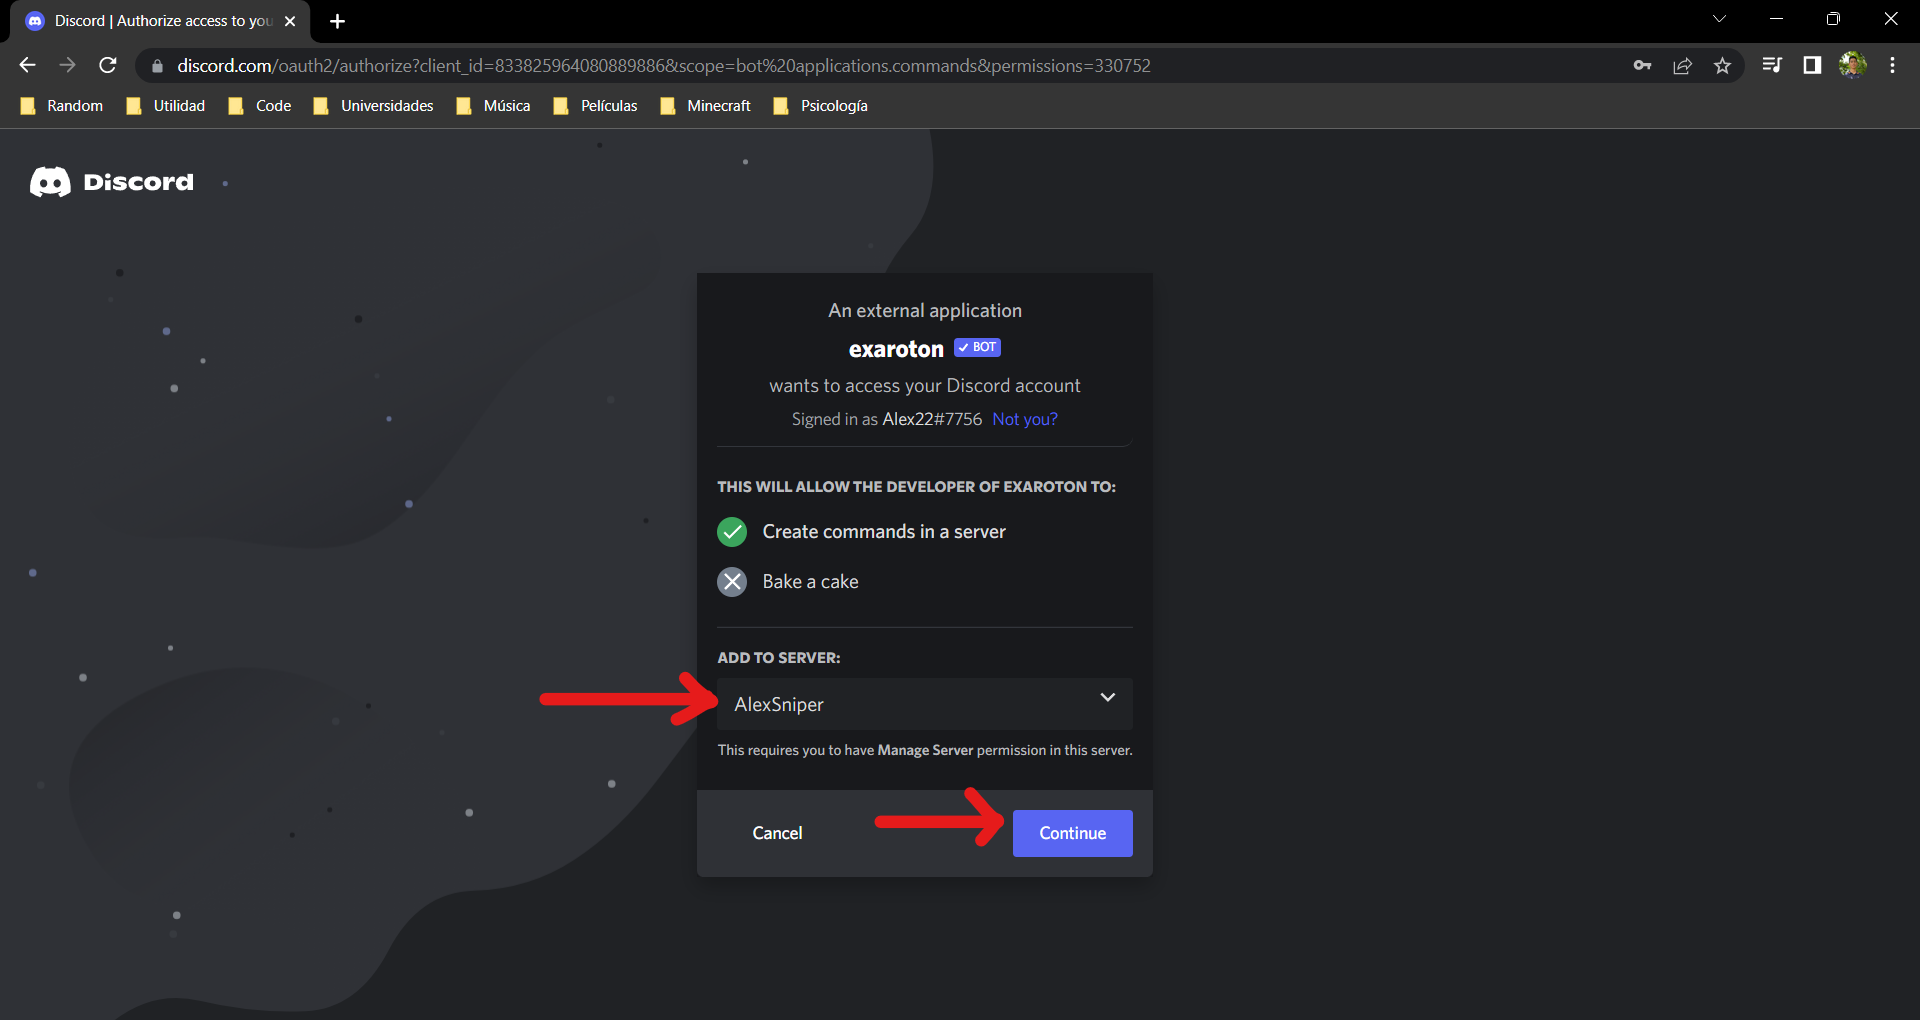Image resolution: width=1920 pixels, height=1020 pixels.
Task: Open the Random bookmarks folder
Action: [x=62, y=106]
